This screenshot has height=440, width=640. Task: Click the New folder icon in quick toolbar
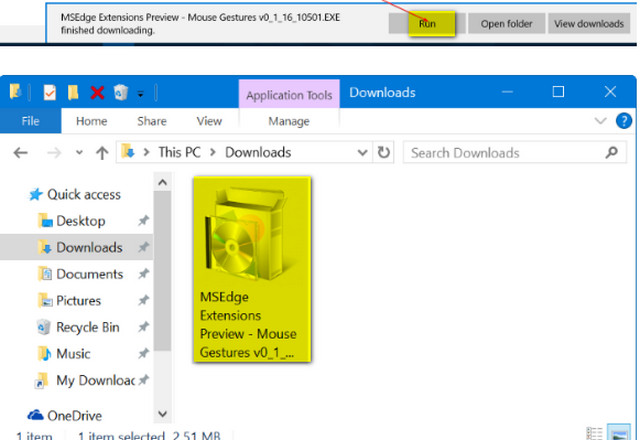coord(73,92)
